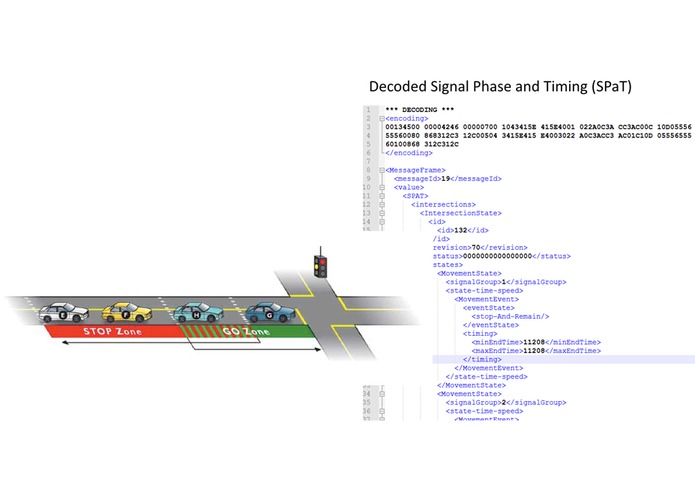Image resolution: width=695 pixels, height=494 pixels.
Task: Click the <MessageFrame> opening tag
Action: (x=415, y=170)
